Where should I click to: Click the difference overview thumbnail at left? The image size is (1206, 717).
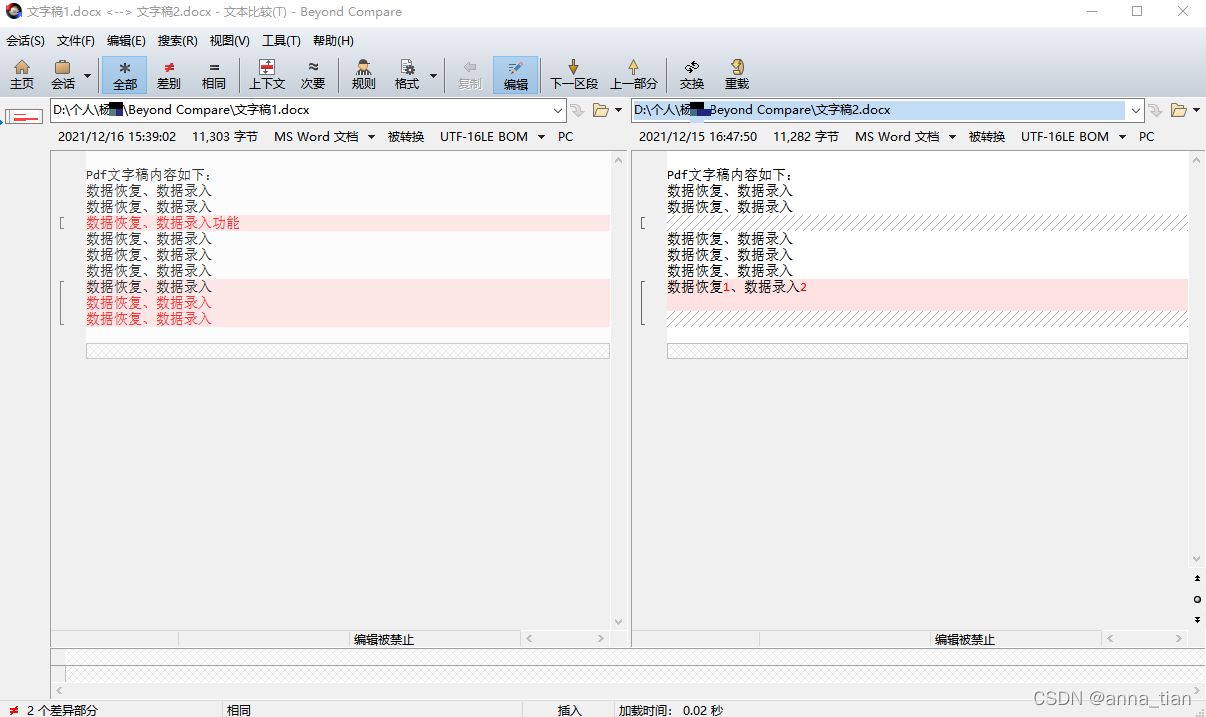pos(24,117)
